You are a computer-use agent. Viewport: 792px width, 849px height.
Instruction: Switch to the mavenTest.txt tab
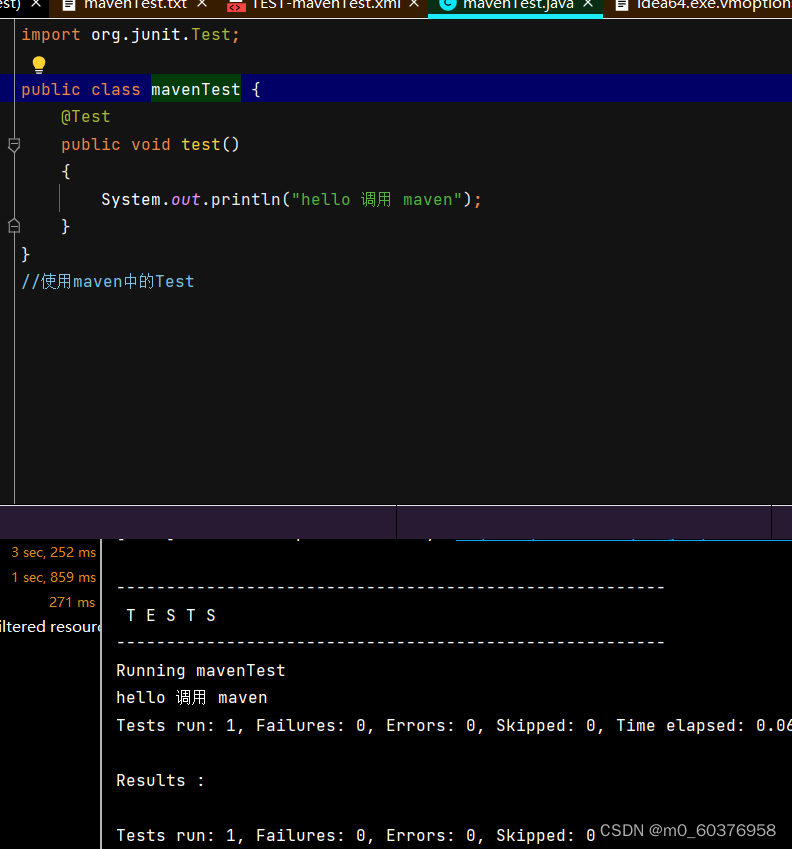(135, 5)
